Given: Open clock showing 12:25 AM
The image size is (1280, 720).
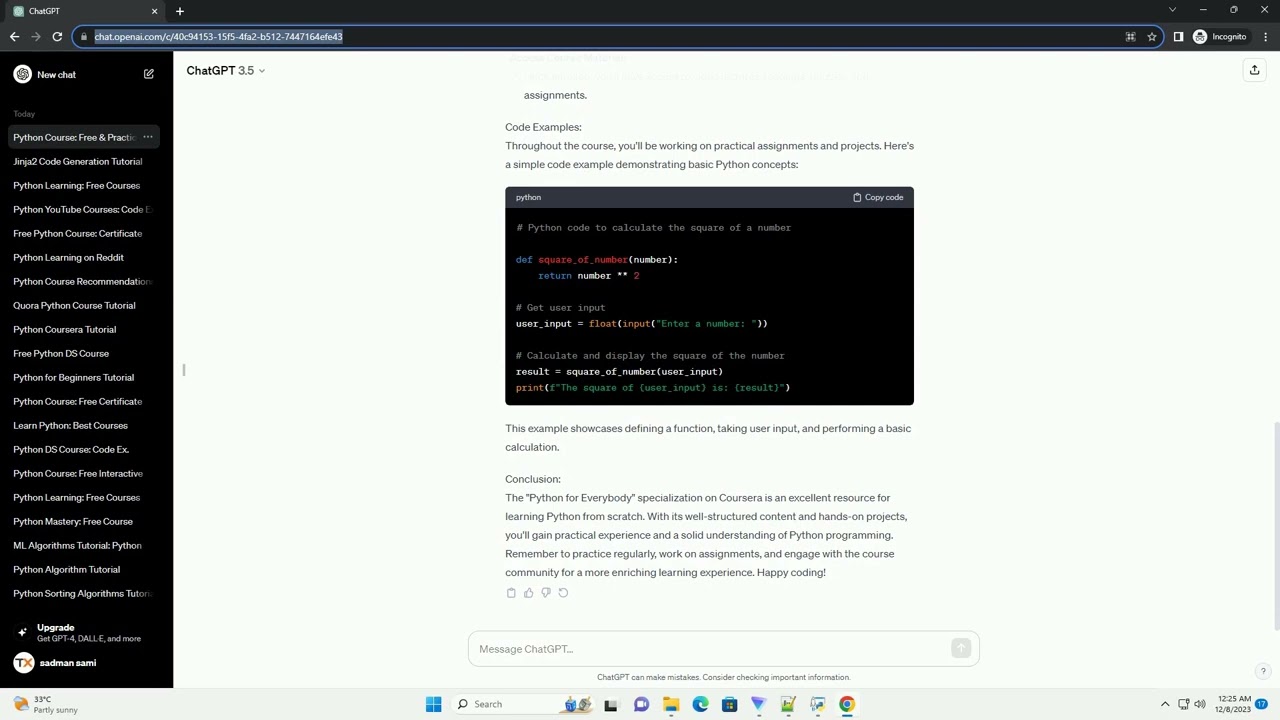Looking at the screenshot, I should (x=1235, y=704).
